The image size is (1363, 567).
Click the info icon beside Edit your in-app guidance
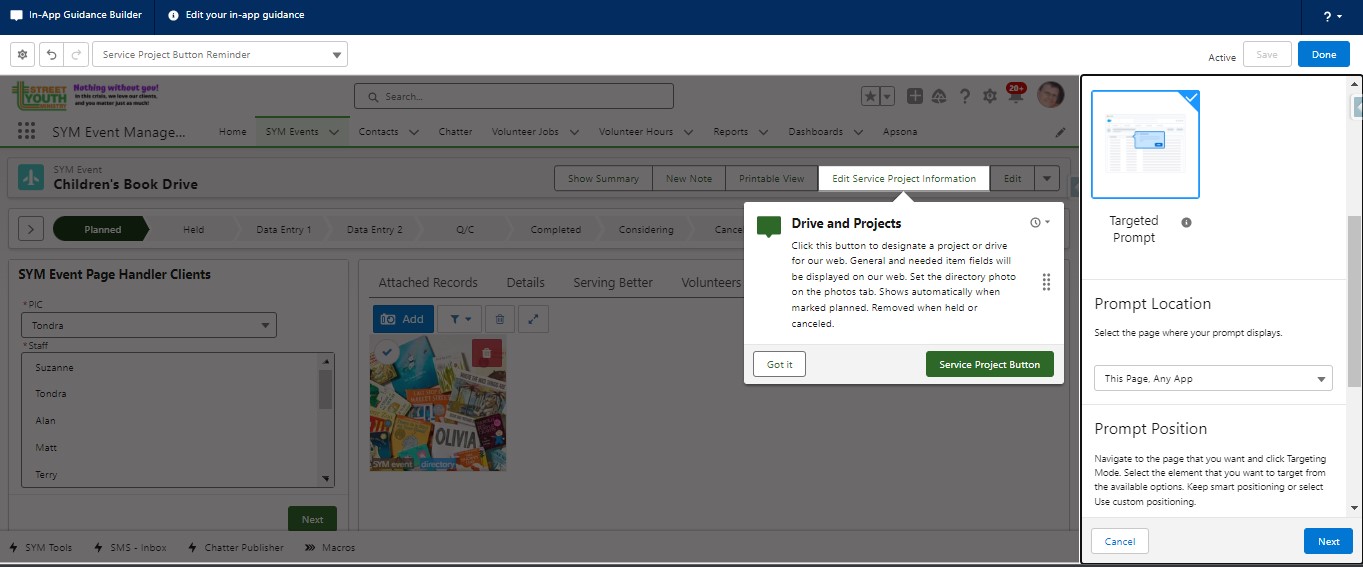pyautogui.click(x=174, y=16)
